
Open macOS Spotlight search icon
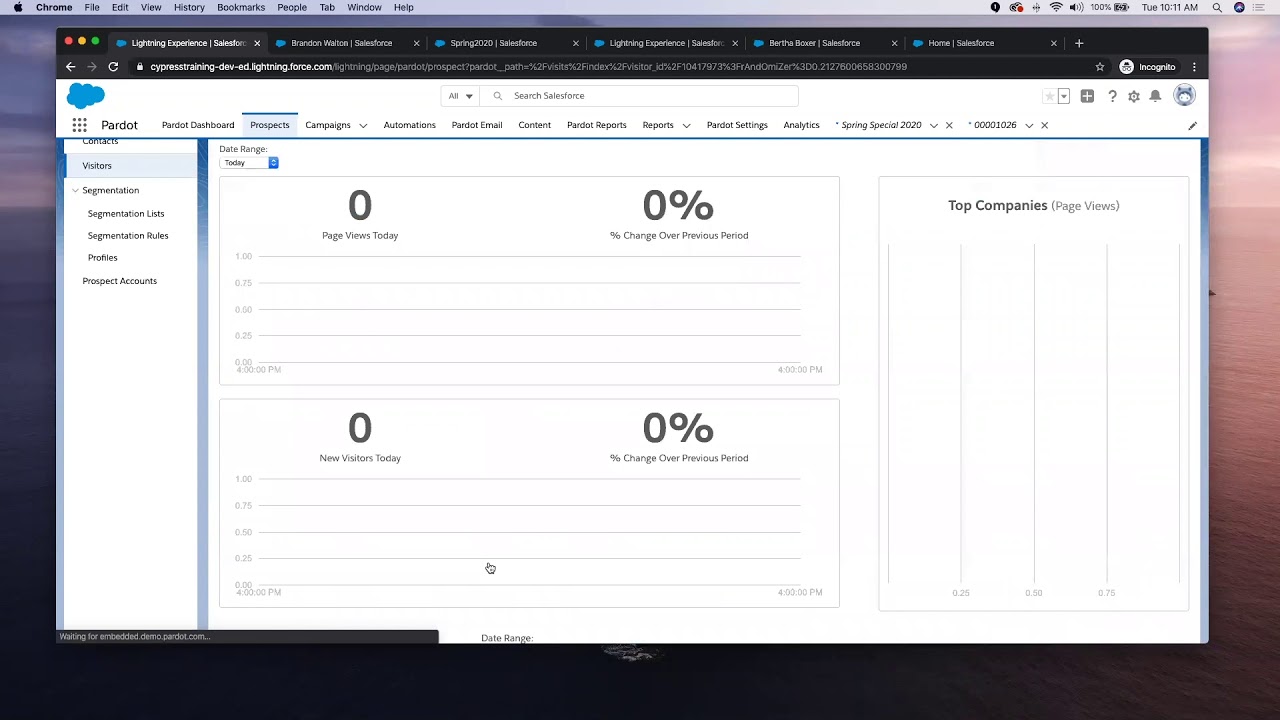(x=1217, y=7)
